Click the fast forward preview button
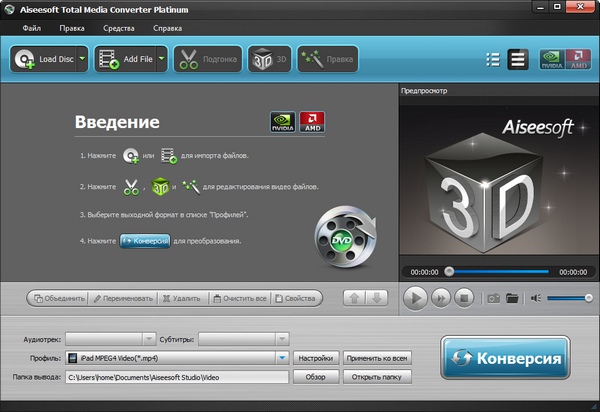 coord(441,298)
